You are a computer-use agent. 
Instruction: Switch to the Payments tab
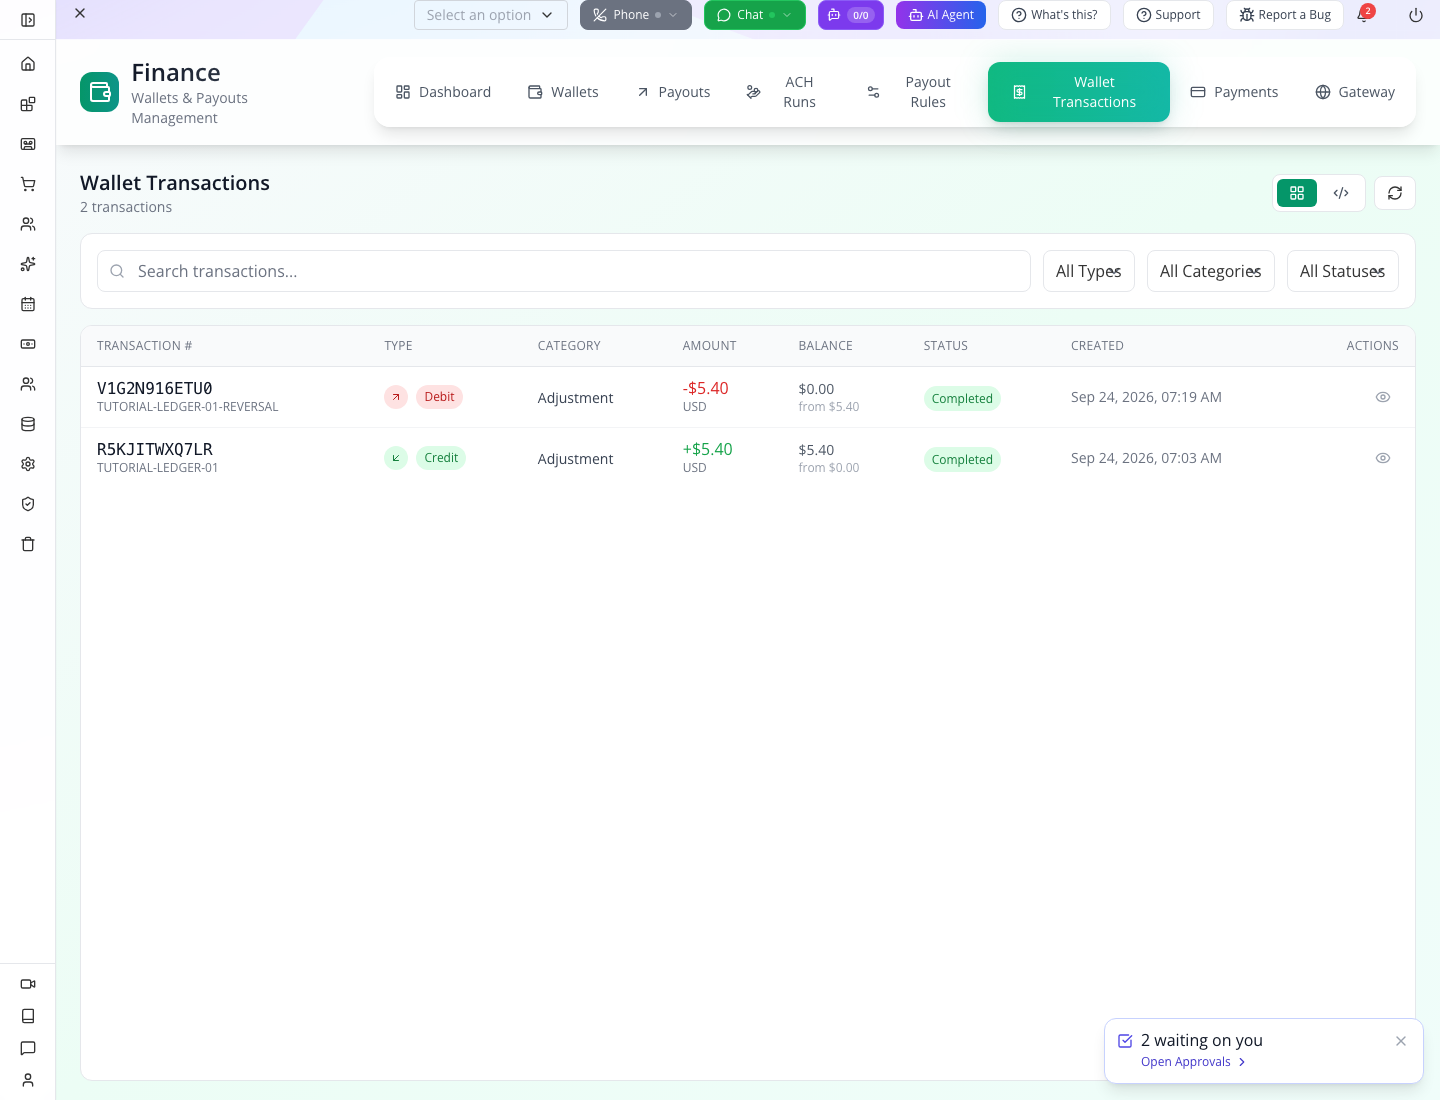click(x=1234, y=92)
